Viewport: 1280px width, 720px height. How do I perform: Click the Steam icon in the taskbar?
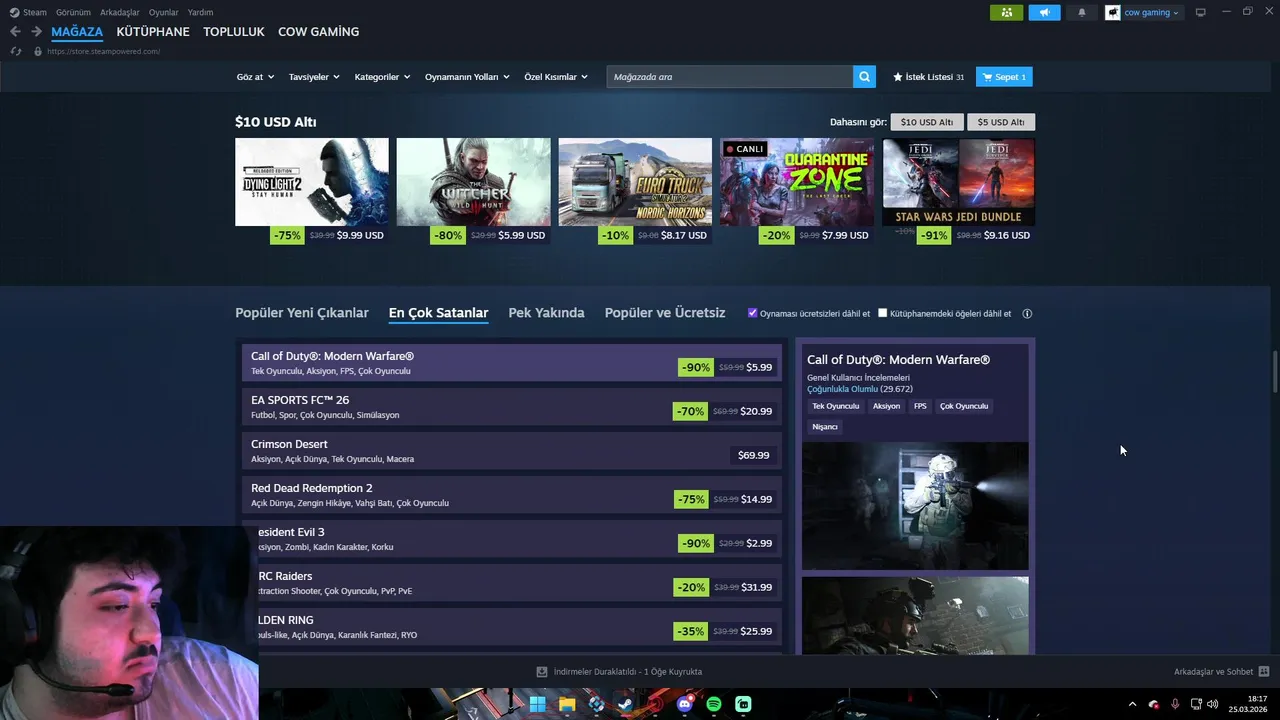tap(625, 704)
